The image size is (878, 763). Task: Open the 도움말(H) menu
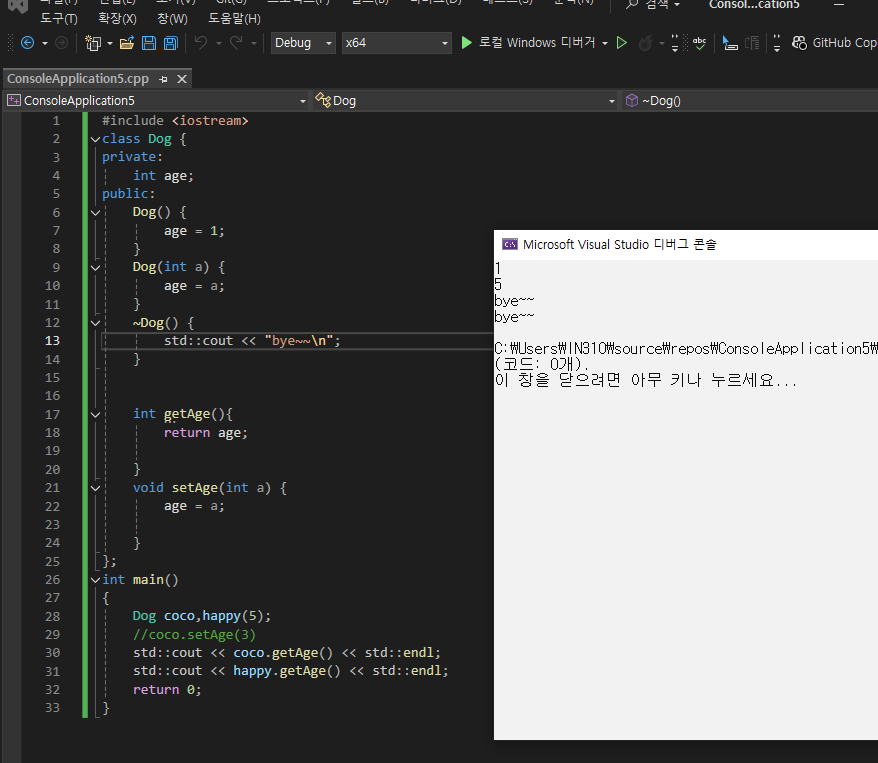[234, 18]
